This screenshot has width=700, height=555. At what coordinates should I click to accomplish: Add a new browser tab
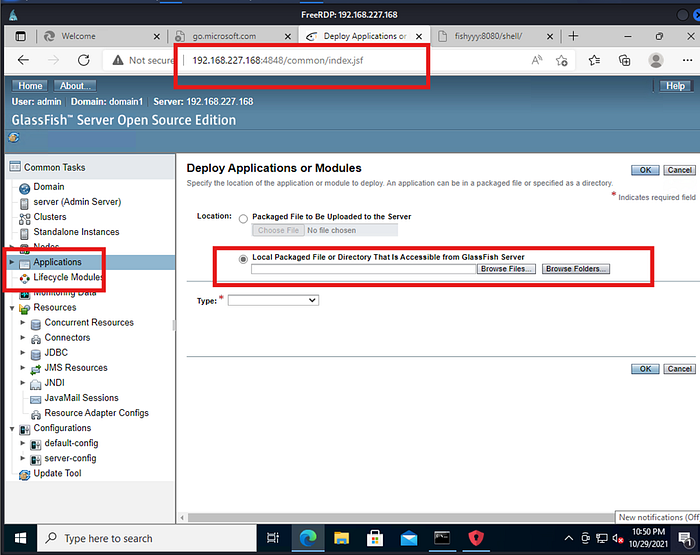point(573,36)
